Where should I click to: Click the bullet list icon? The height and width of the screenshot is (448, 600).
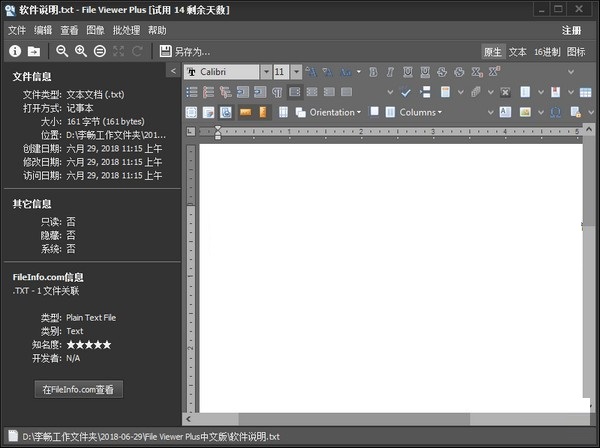point(191,92)
